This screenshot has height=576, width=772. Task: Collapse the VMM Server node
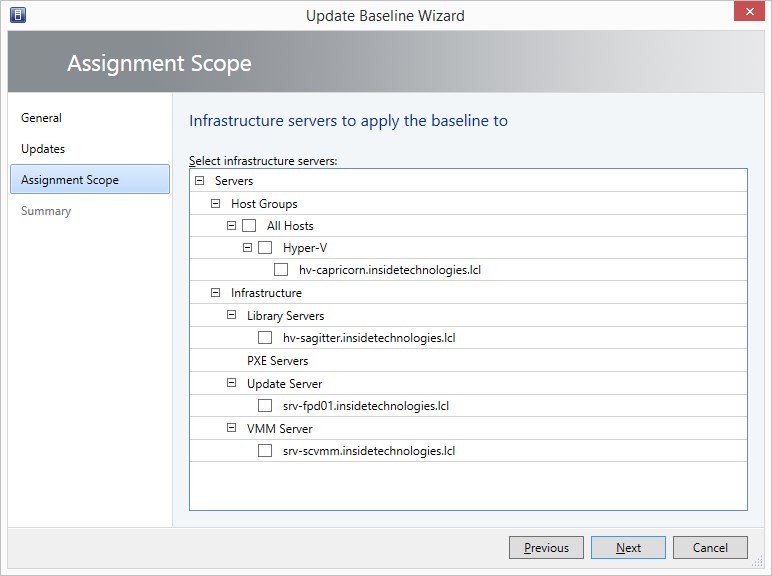(x=231, y=428)
